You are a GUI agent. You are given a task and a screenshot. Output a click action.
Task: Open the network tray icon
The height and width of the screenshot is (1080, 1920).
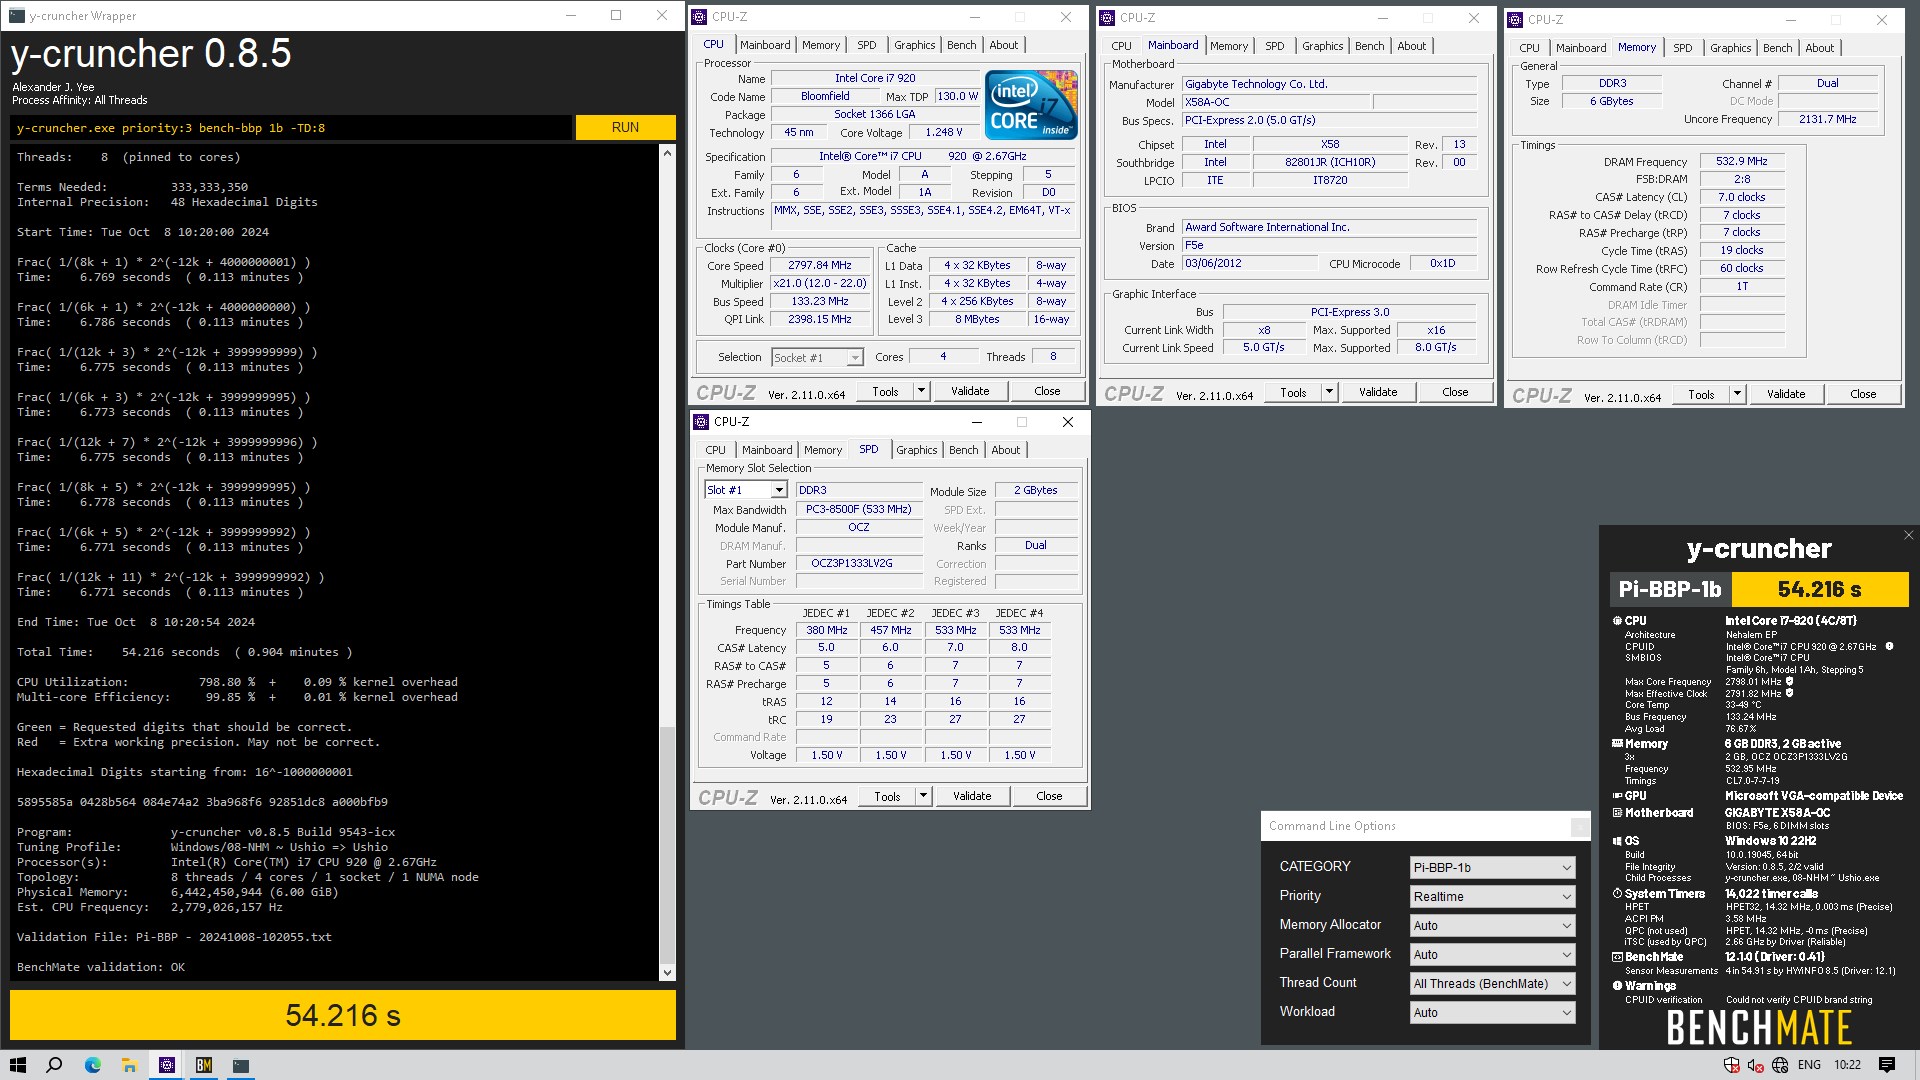(1781, 1065)
